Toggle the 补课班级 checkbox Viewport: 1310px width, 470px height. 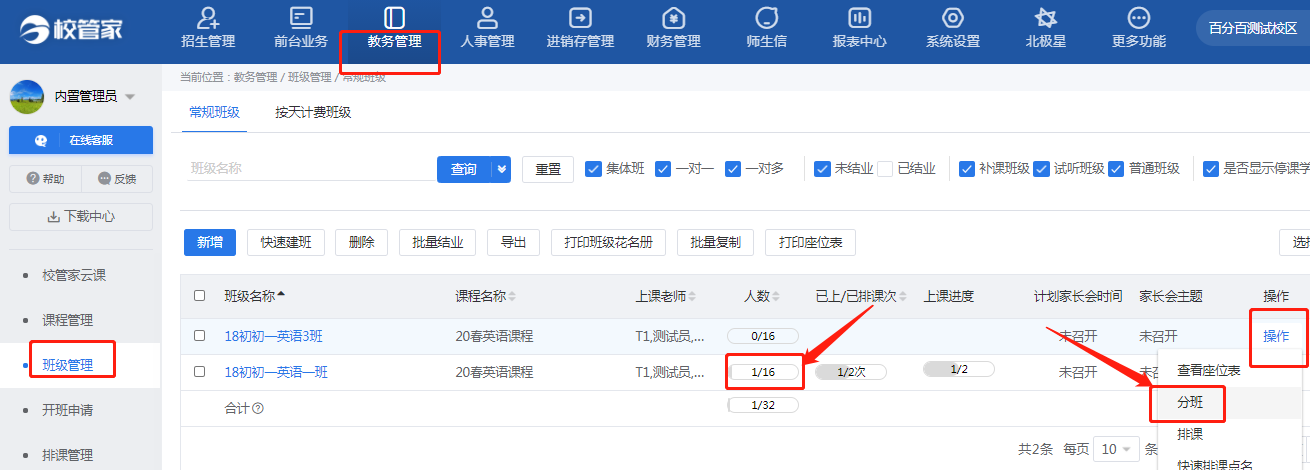tap(967, 168)
